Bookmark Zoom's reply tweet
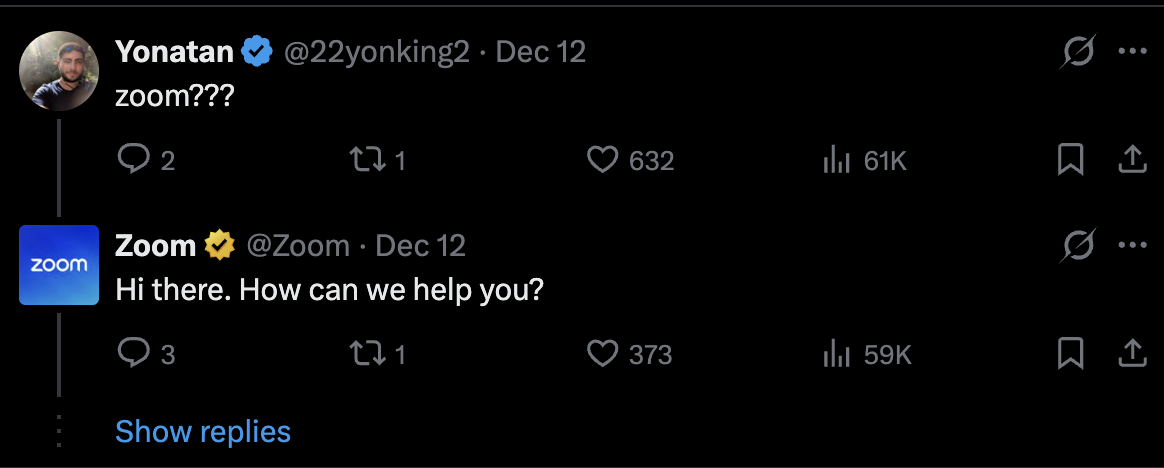The width and height of the screenshot is (1164, 468). 1070,354
